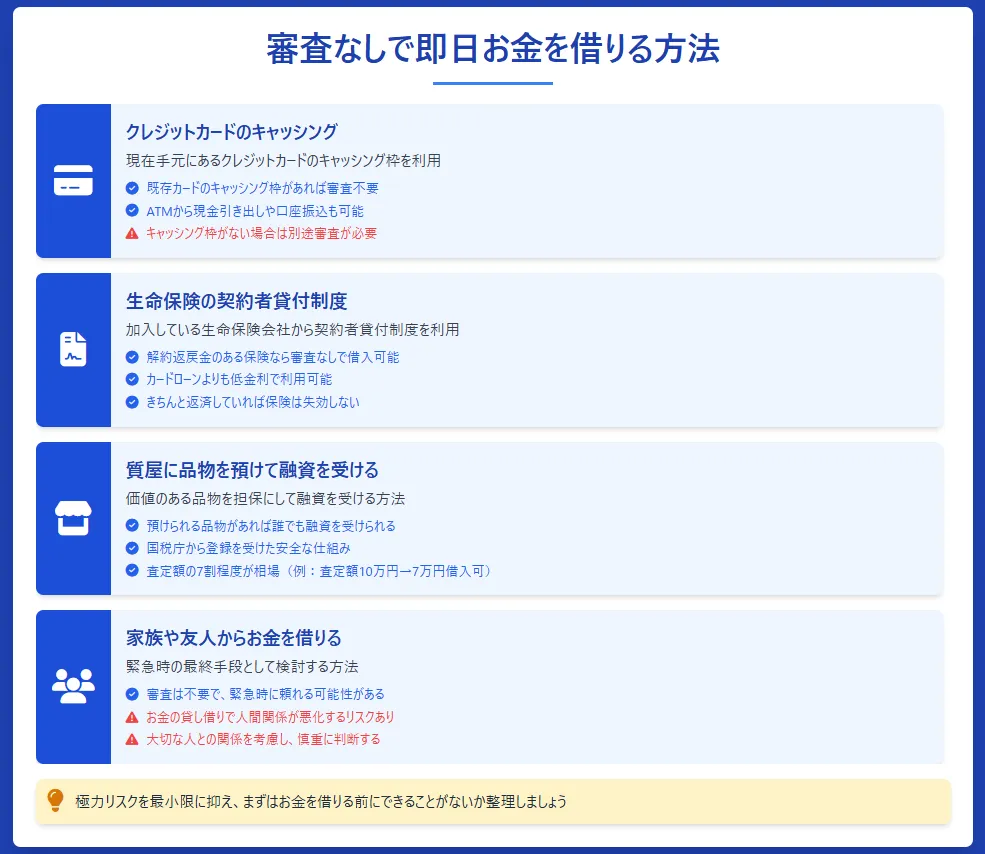985x854 pixels.
Task: Click heading クレジットカードのキャッシング
Action: point(232,132)
